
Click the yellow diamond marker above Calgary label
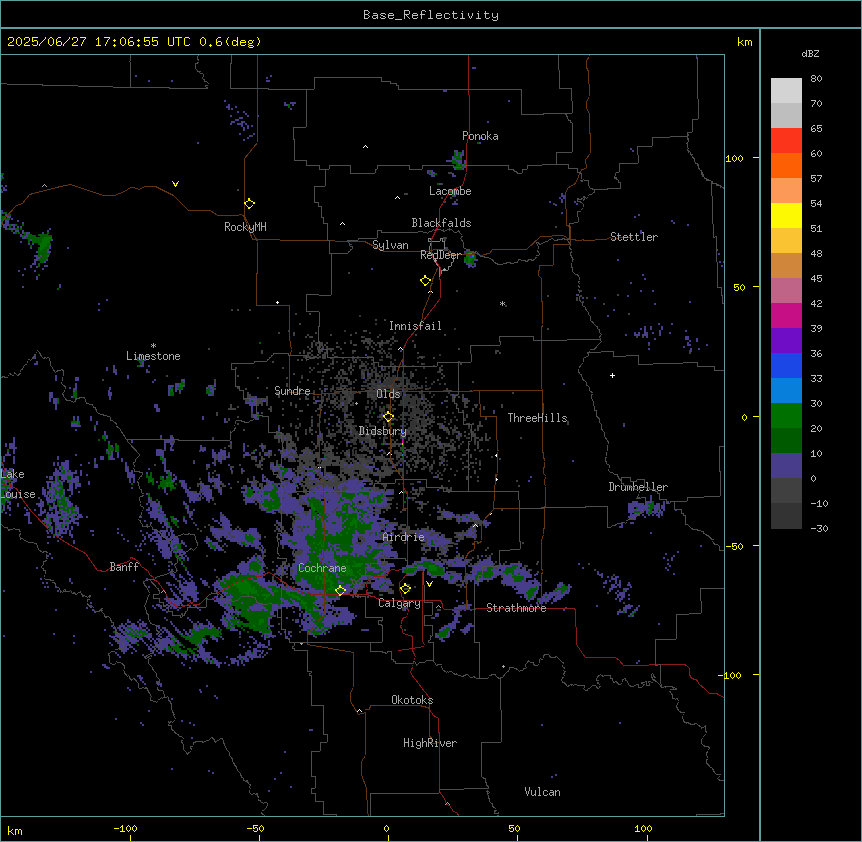[405, 589]
